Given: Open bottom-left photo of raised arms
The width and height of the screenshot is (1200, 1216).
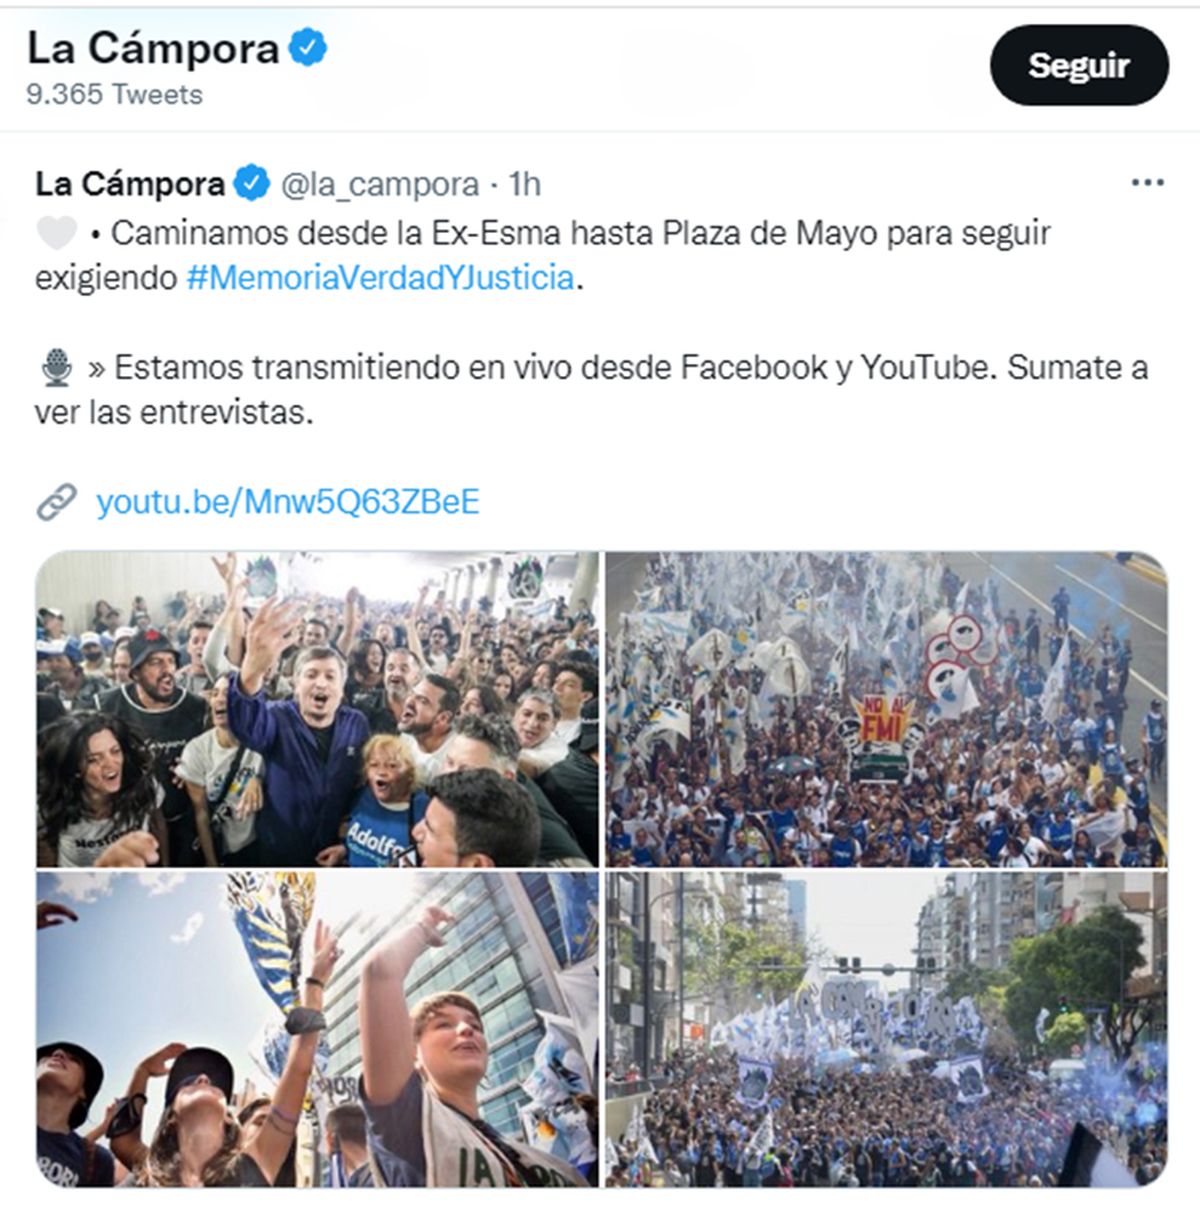Looking at the screenshot, I should [x=318, y=1029].
